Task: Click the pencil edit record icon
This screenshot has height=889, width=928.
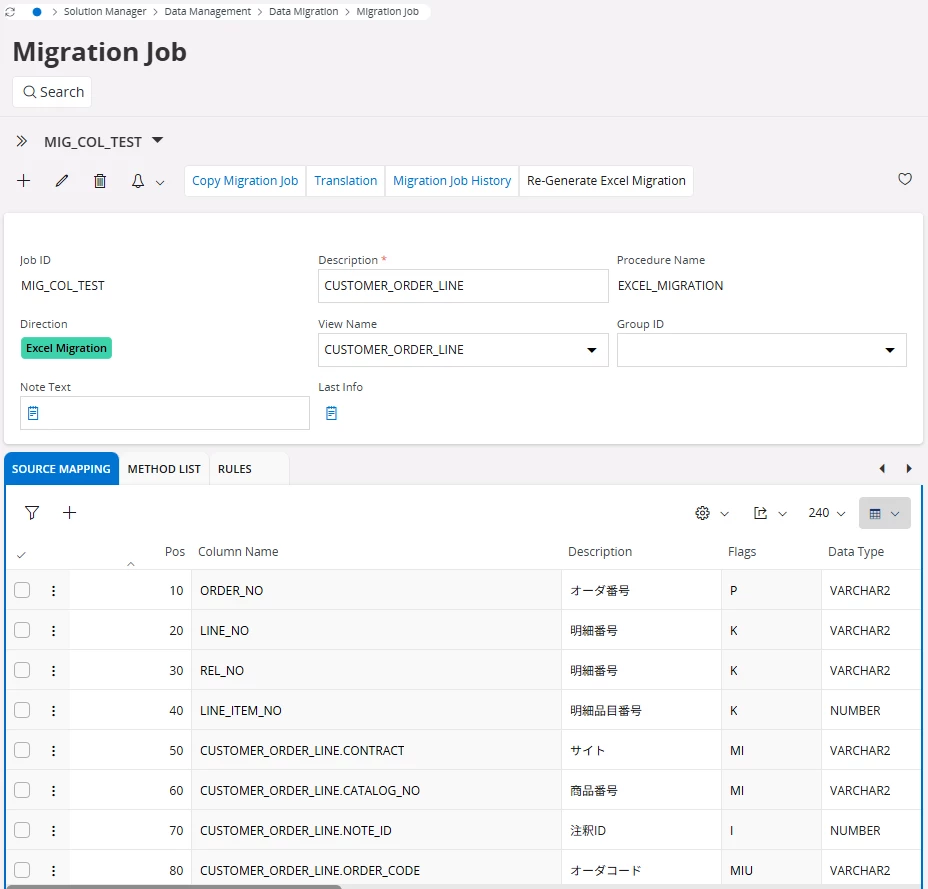Action: click(62, 181)
